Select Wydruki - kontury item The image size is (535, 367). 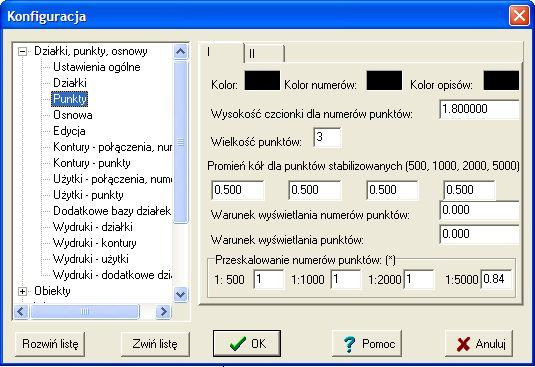tap(95, 243)
